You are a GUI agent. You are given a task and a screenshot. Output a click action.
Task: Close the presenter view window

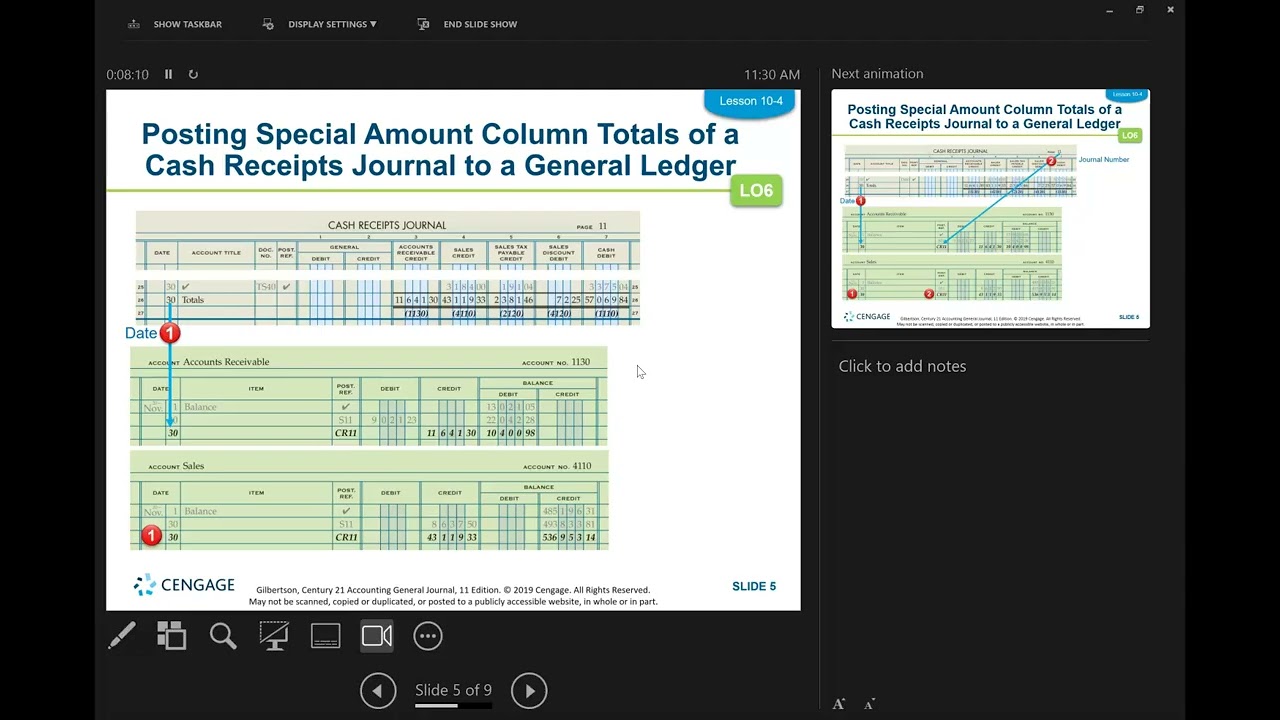click(1170, 10)
